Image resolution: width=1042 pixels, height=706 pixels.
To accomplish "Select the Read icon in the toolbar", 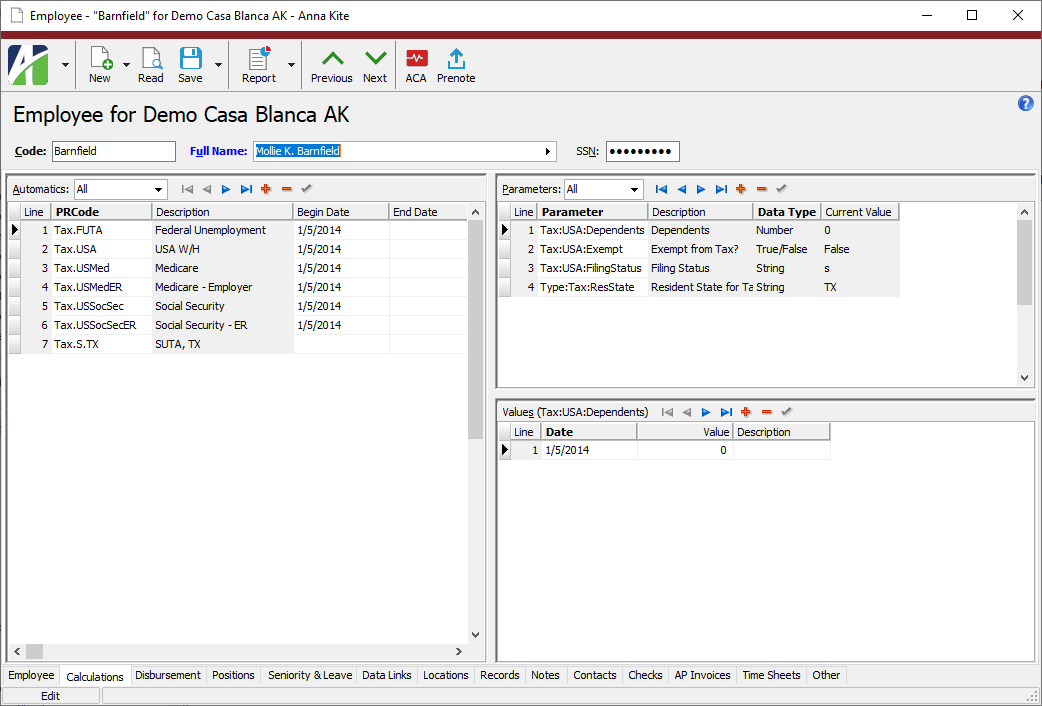I will 151,64.
